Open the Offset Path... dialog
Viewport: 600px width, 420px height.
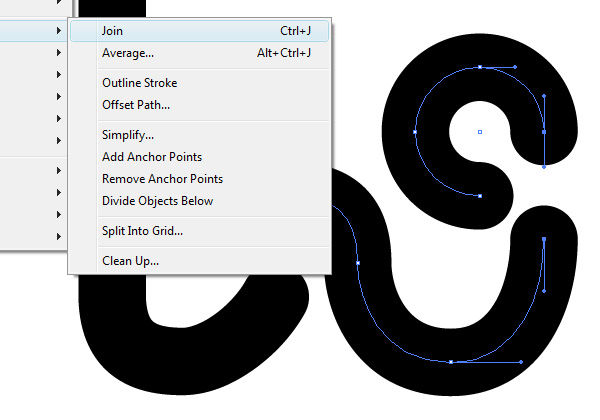pos(199,105)
